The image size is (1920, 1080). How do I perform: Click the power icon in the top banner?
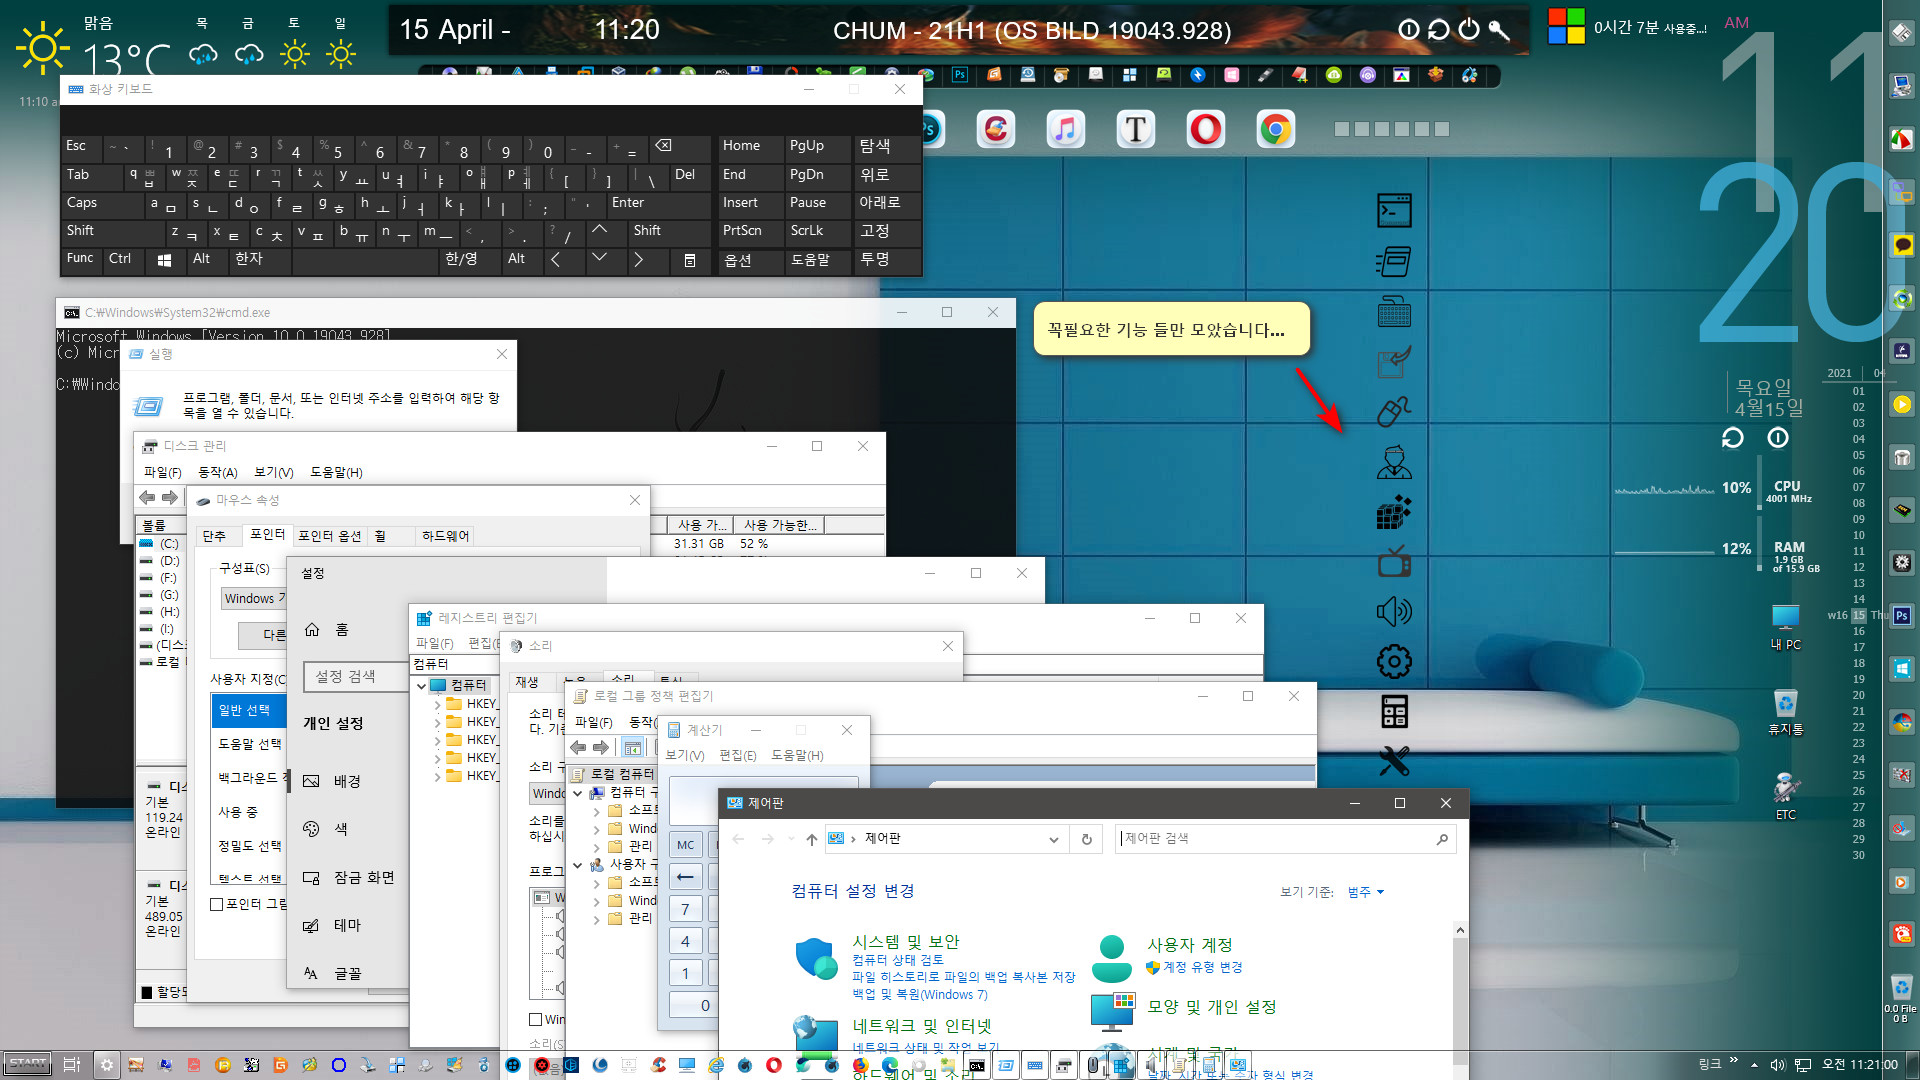pos(1469,30)
